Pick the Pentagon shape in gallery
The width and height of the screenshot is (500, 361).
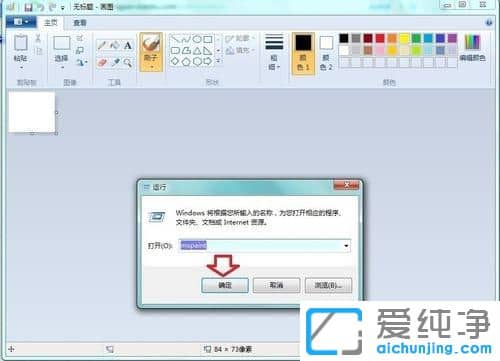(x=186, y=62)
